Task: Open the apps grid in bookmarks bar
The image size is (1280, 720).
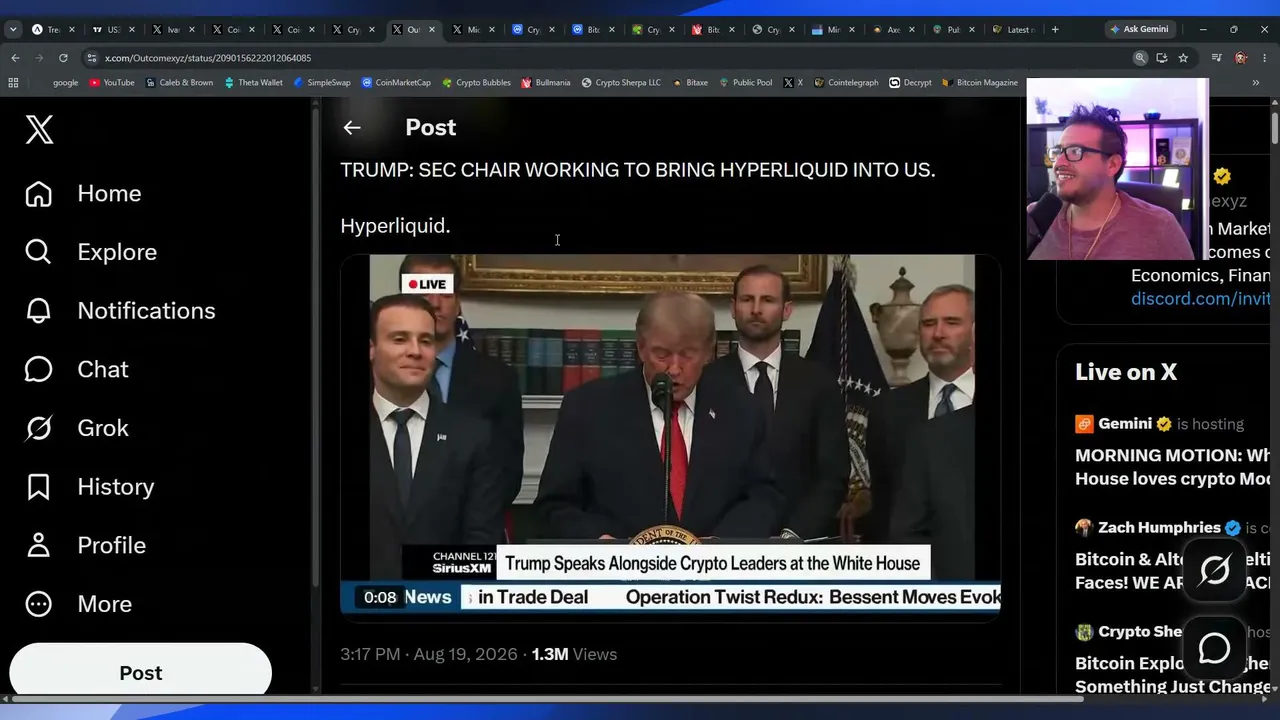Action: coord(14,83)
